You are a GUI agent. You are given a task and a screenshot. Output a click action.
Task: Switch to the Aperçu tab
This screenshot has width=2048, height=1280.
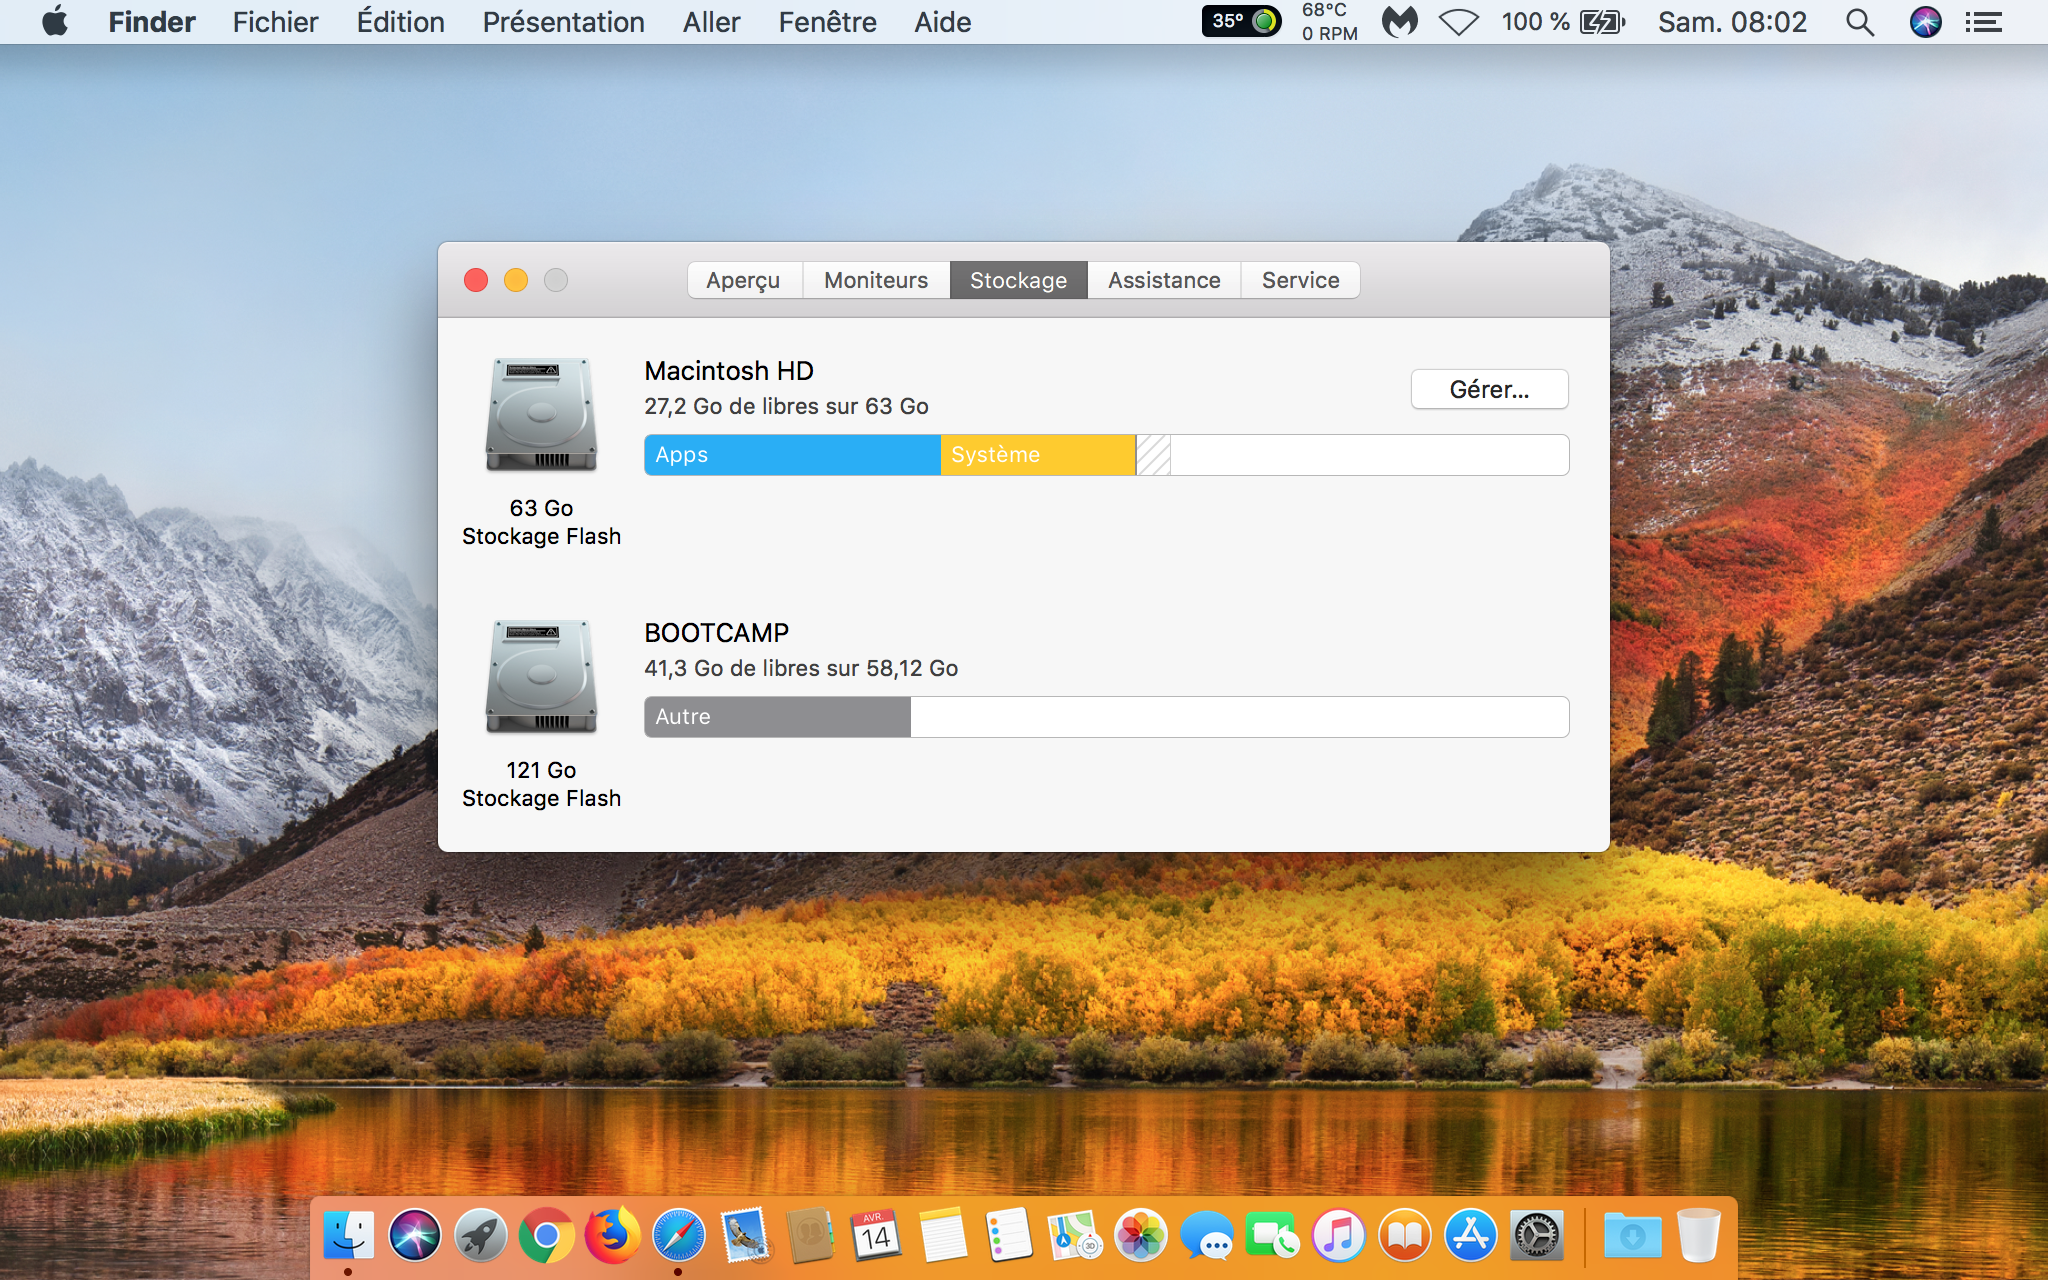(743, 280)
